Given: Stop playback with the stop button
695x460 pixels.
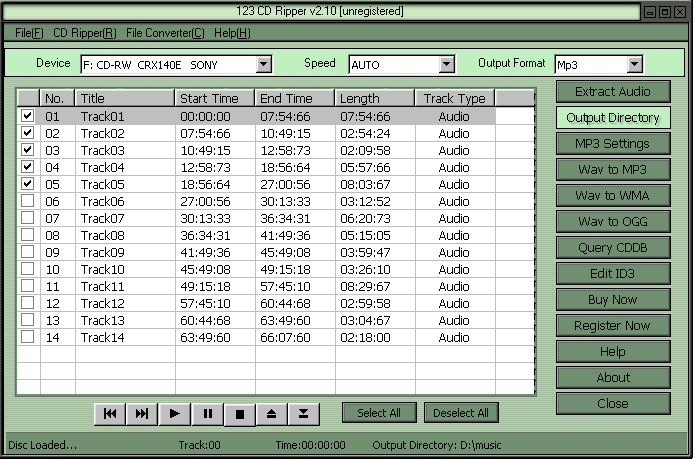Looking at the screenshot, I should coord(240,414).
